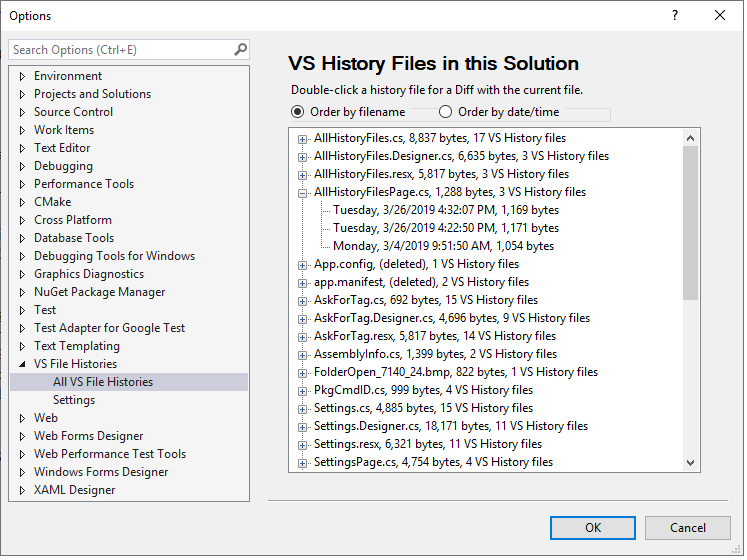Expand the Source Control category

[22, 112]
